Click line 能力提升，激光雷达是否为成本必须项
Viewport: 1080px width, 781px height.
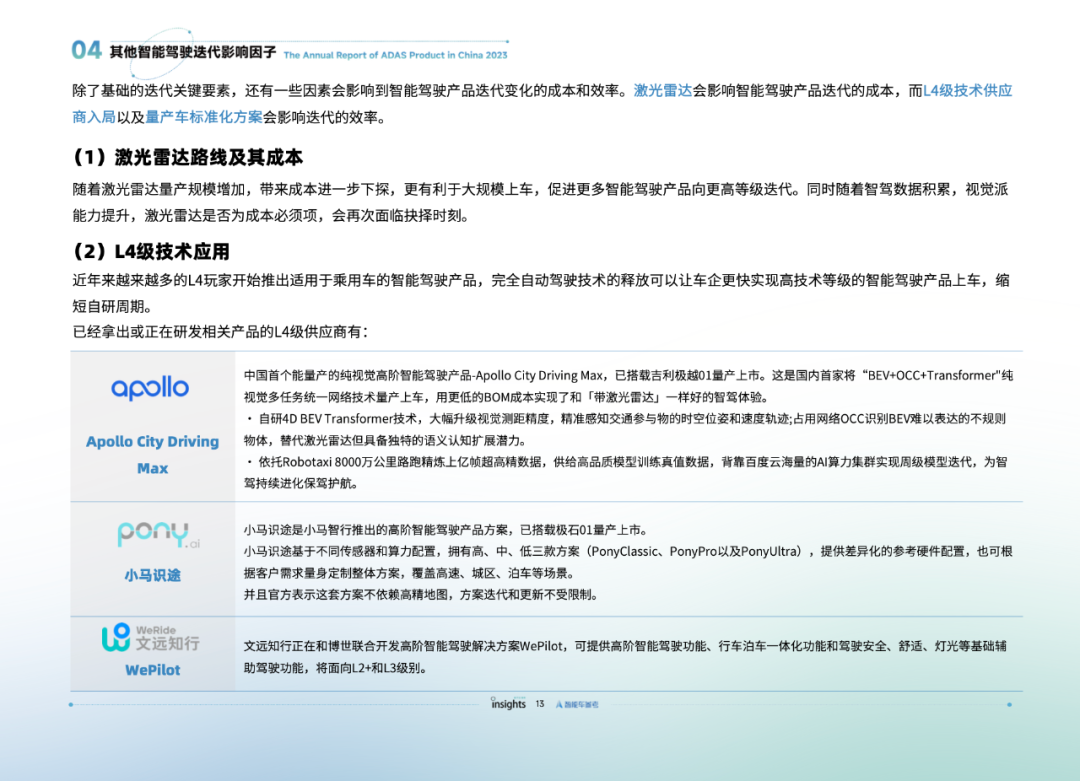(273, 216)
